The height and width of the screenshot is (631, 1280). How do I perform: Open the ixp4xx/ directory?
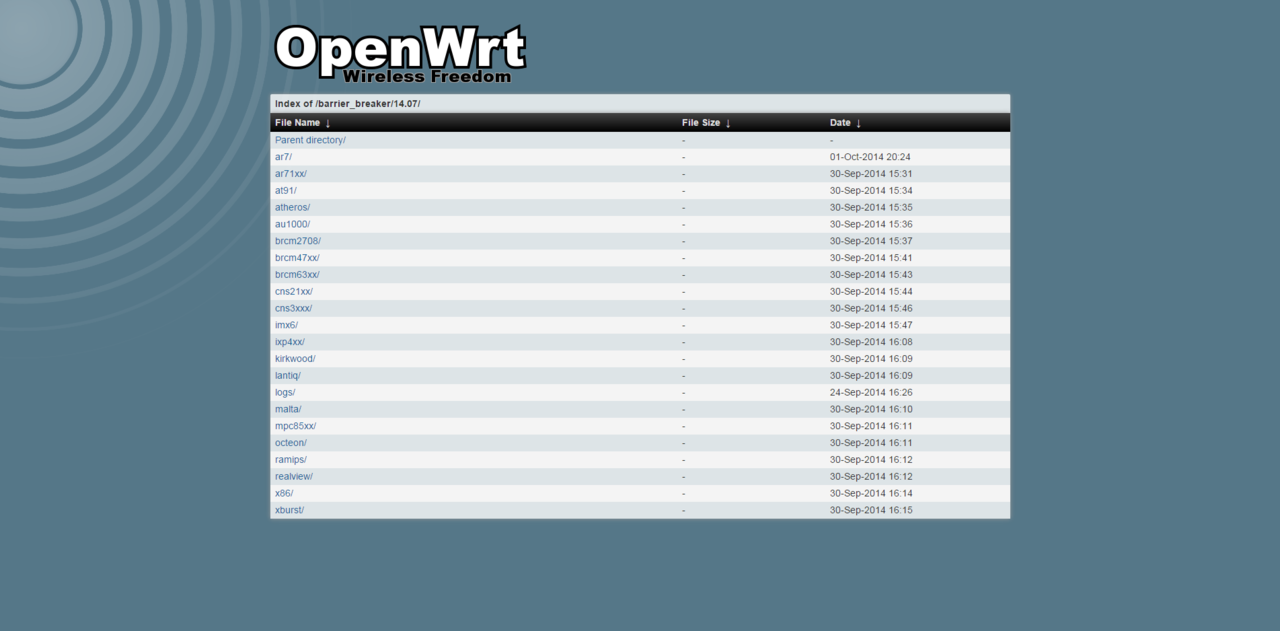(x=290, y=342)
